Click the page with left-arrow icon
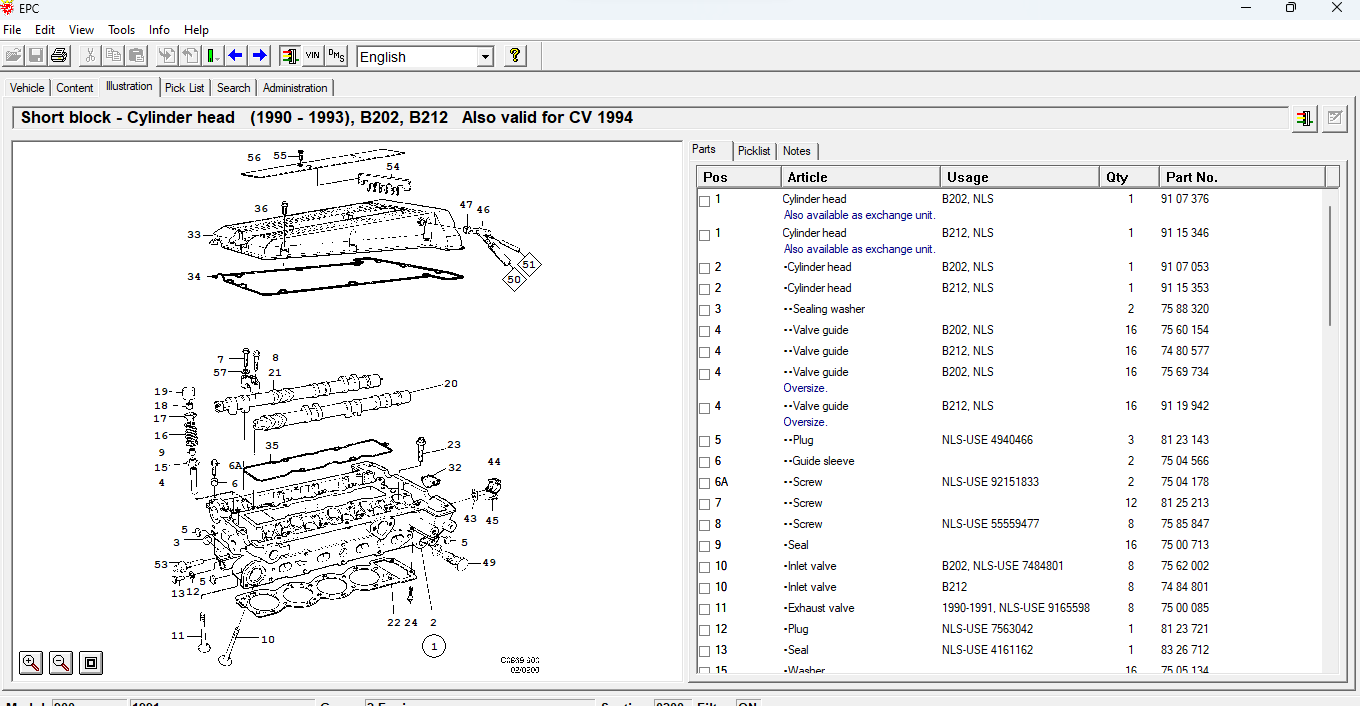 (x=189, y=56)
